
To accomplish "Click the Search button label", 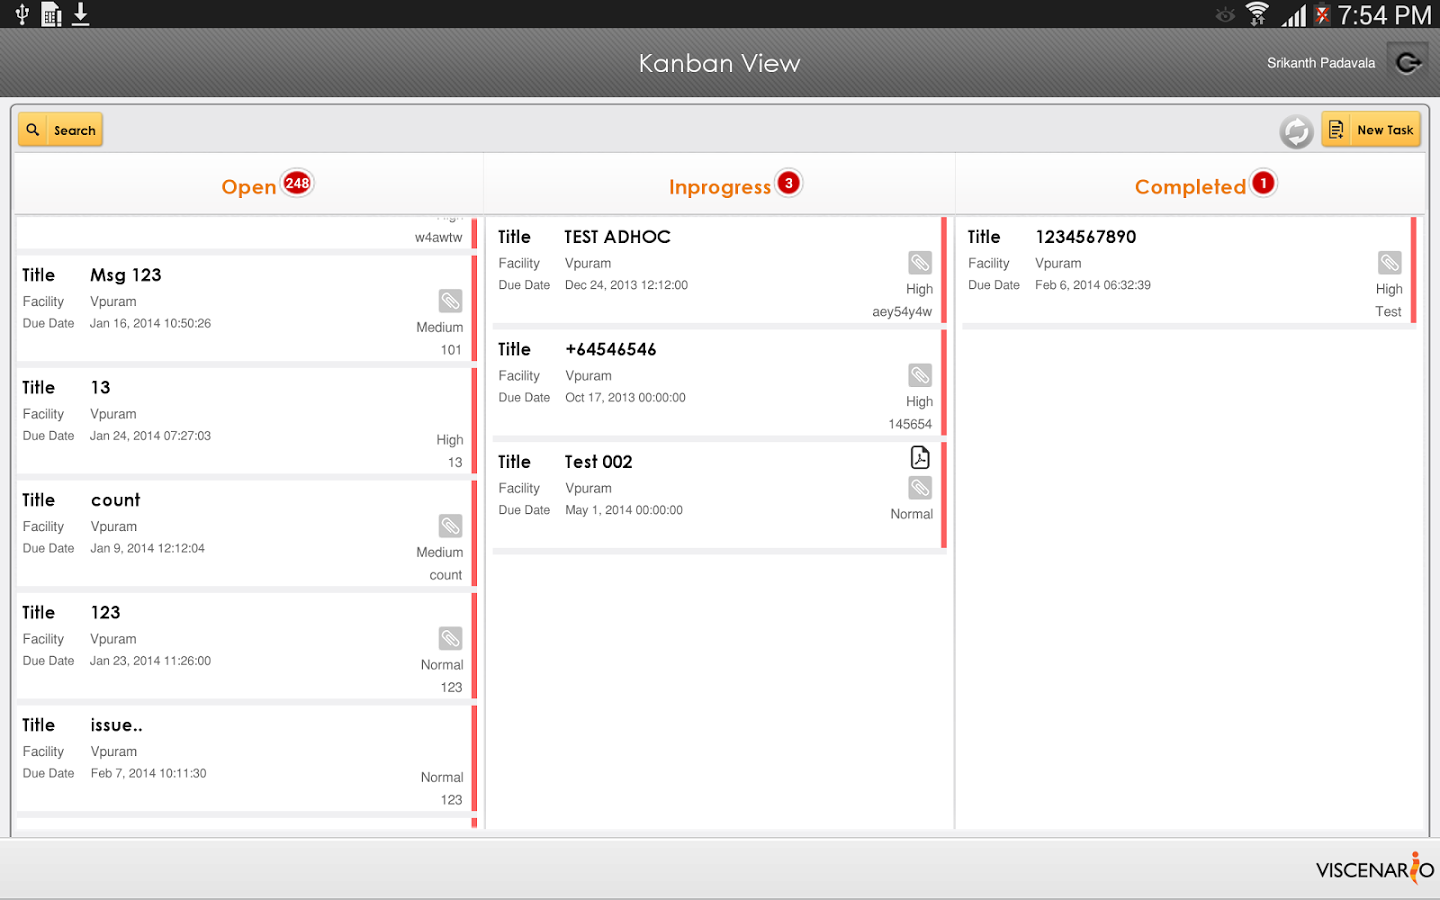I will click(x=75, y=131).
